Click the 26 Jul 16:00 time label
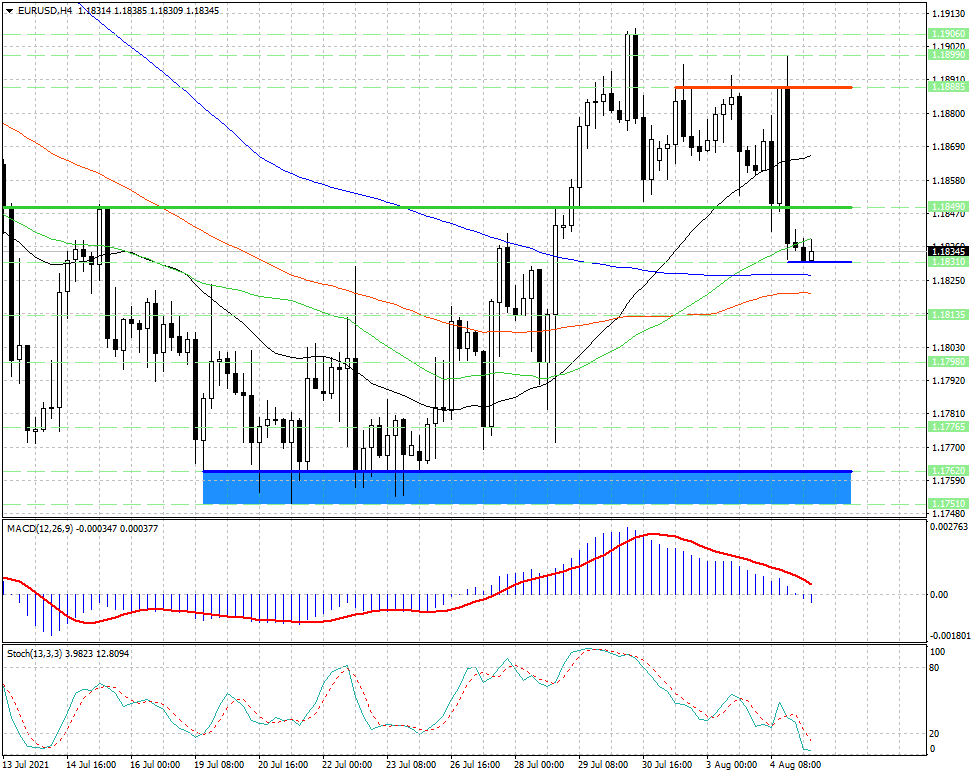Screen dimensions: 972x776 (x=475, y=765)
